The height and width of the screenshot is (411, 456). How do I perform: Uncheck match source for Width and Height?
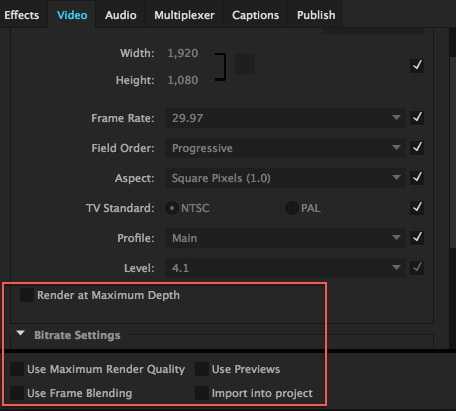click(416, 65)
